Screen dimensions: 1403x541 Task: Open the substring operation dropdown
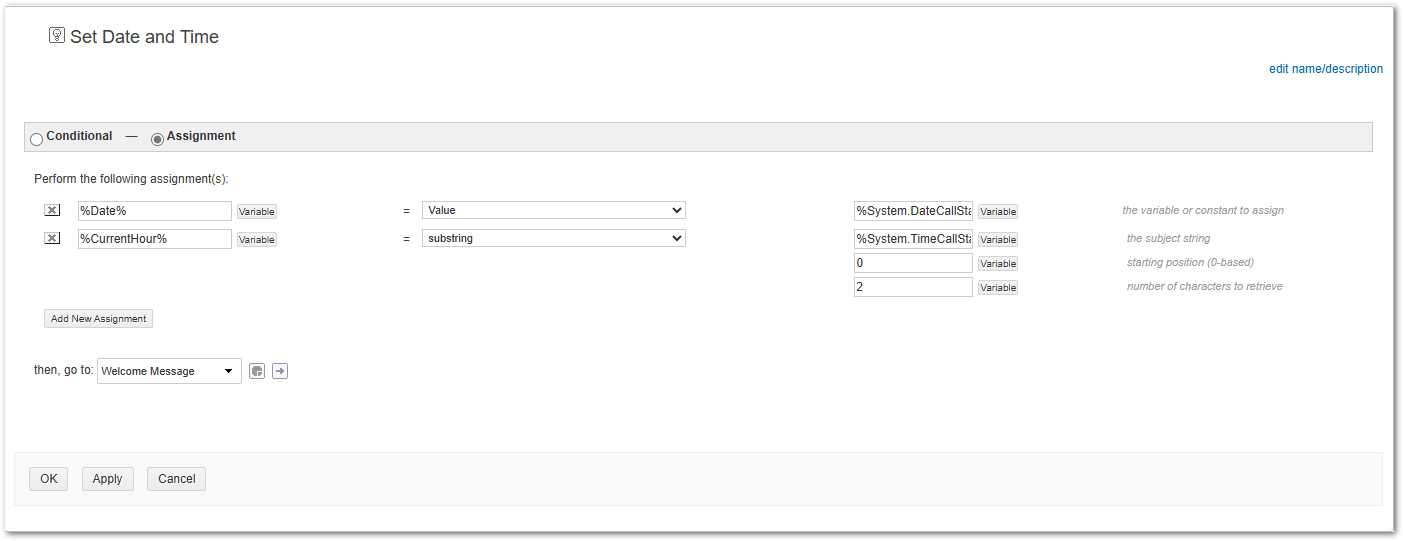click(553, 239)
